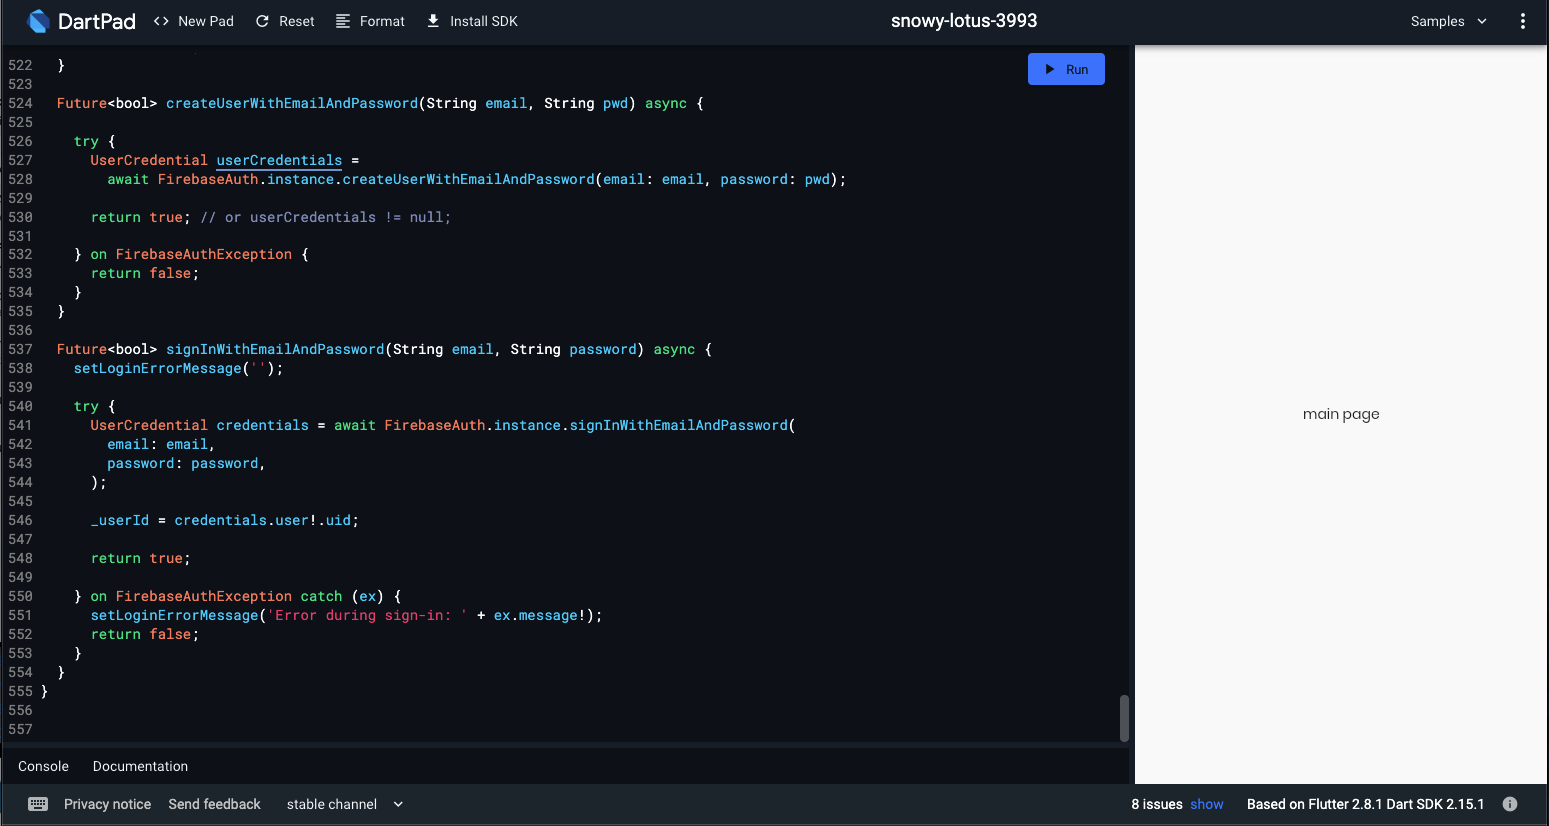Show the 8 issues list
Viewport: 1549px width, 826px height.
1206,804
